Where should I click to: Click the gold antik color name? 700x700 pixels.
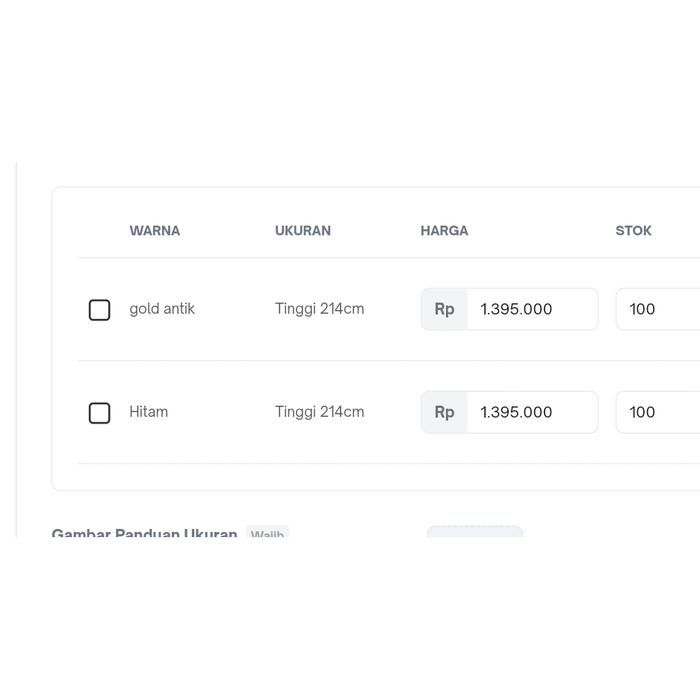pos(162,309)
